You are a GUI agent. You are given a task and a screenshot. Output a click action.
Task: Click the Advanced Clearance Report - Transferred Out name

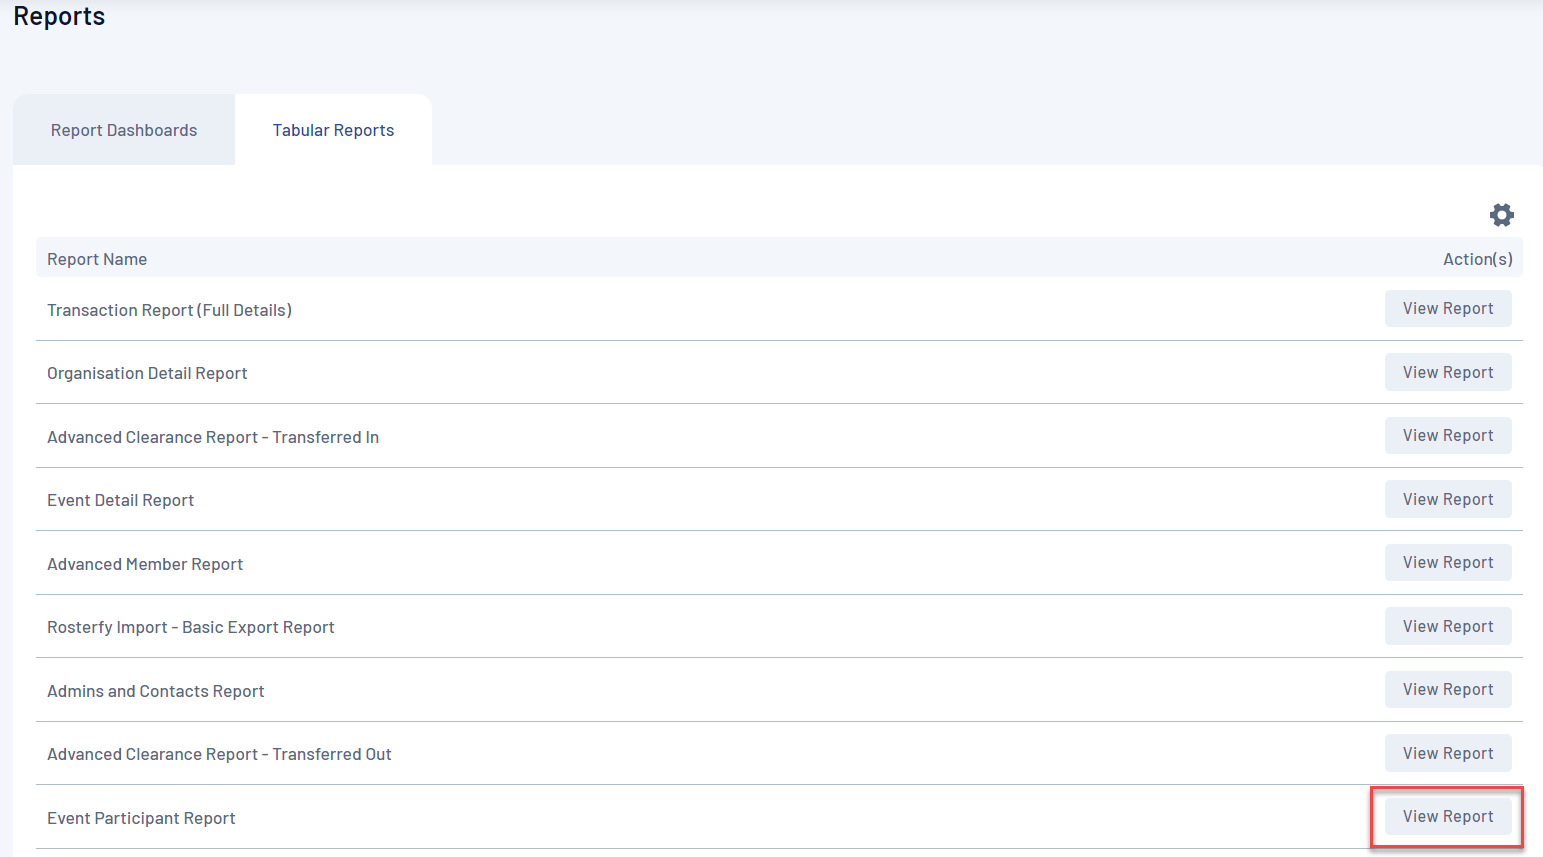[x=219, y=754]
